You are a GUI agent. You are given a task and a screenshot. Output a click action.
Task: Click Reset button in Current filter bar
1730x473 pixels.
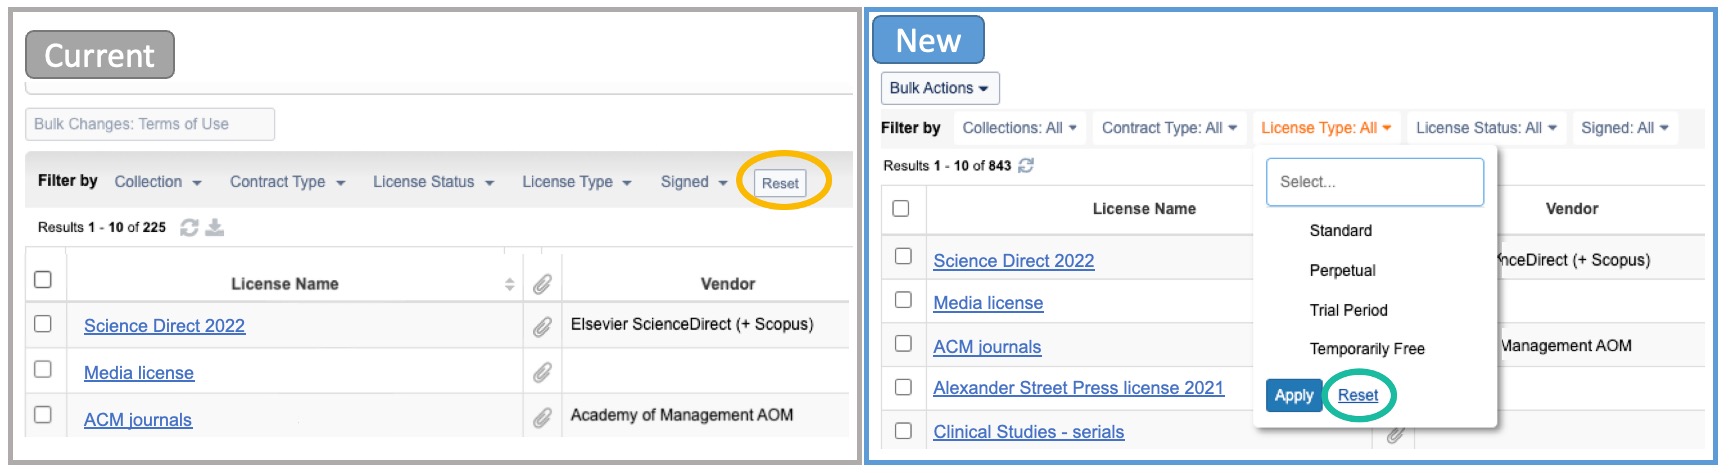(780, 183)
